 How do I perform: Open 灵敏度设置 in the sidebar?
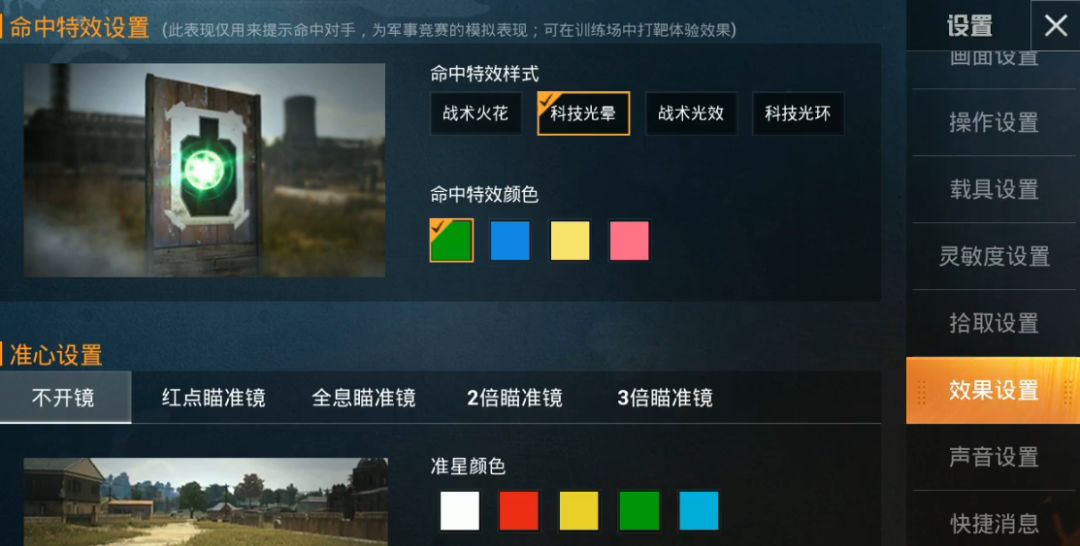993,256
